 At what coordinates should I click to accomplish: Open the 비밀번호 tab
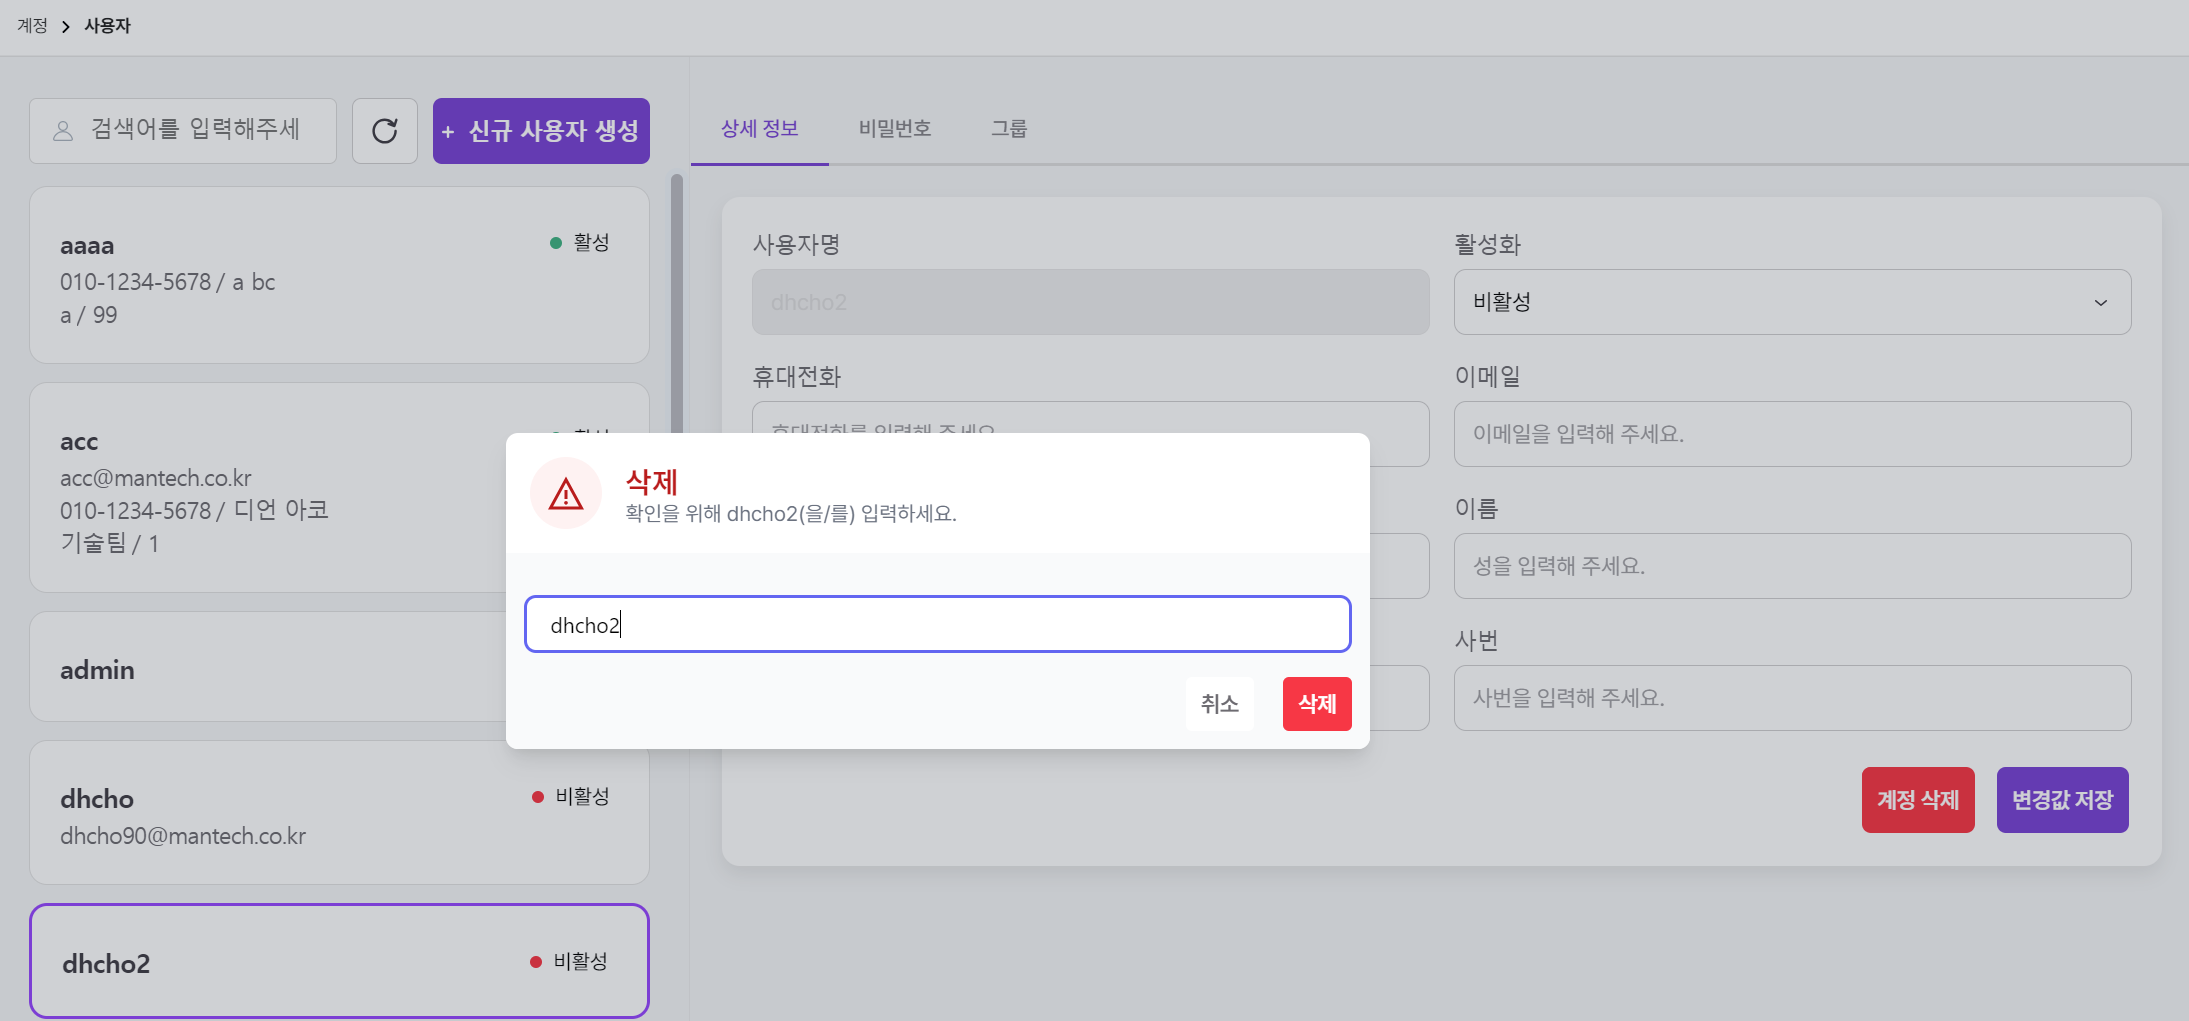(895, 129)
